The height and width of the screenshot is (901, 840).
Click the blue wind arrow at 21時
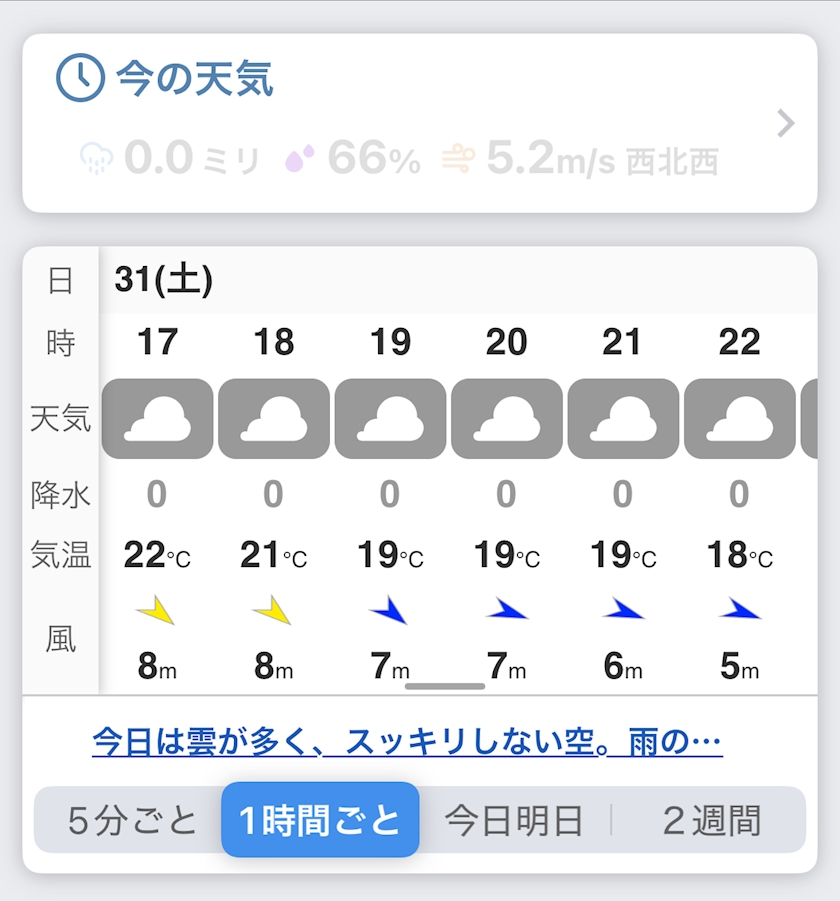pyautogui.click(x=622, y=609)
